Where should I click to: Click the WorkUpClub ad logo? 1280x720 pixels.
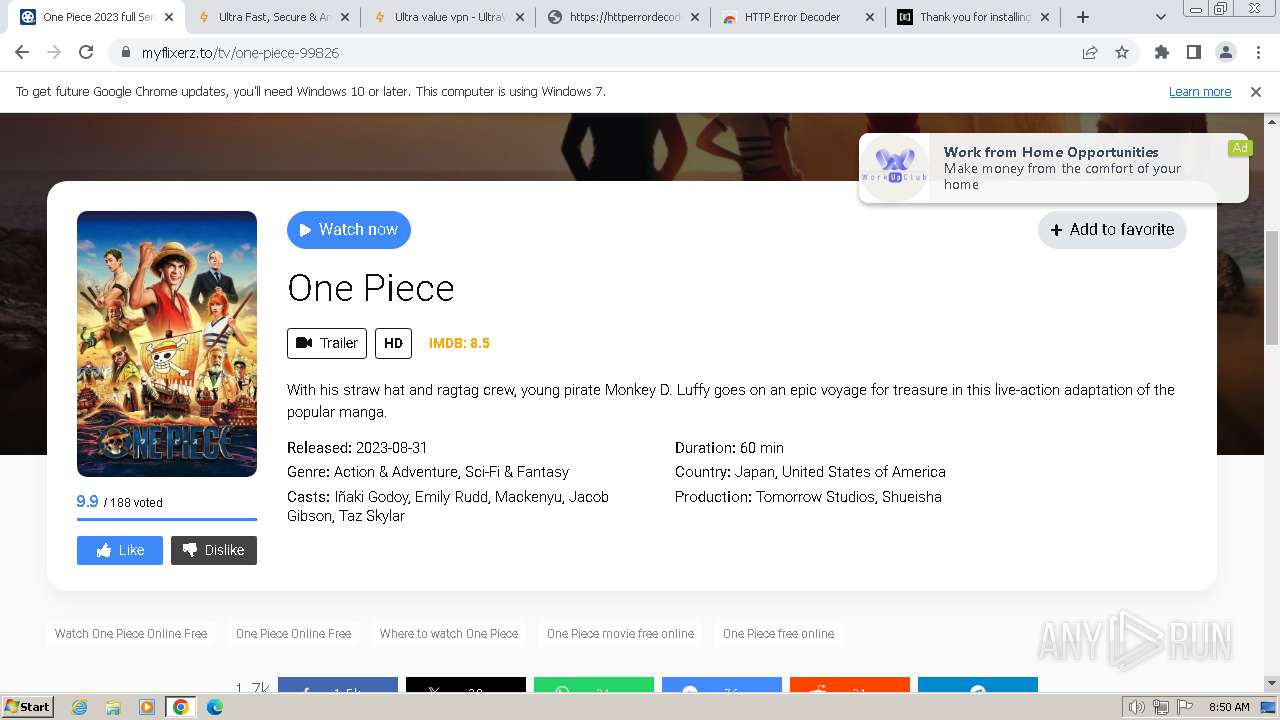coord(895,167)
